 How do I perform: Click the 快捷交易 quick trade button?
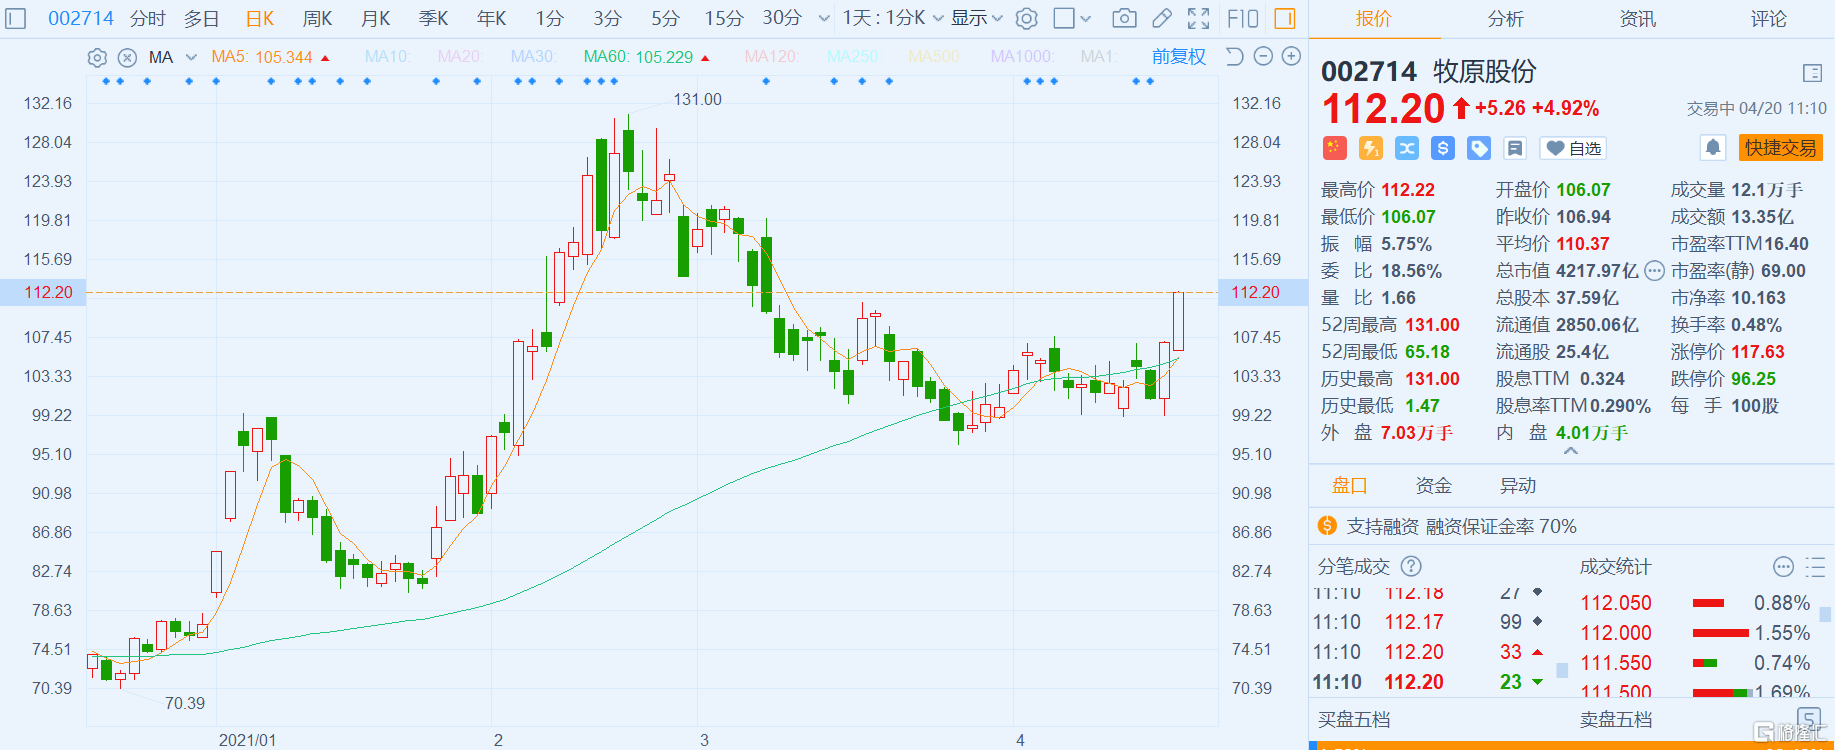pyautogui.click(x=1781, y=148)
